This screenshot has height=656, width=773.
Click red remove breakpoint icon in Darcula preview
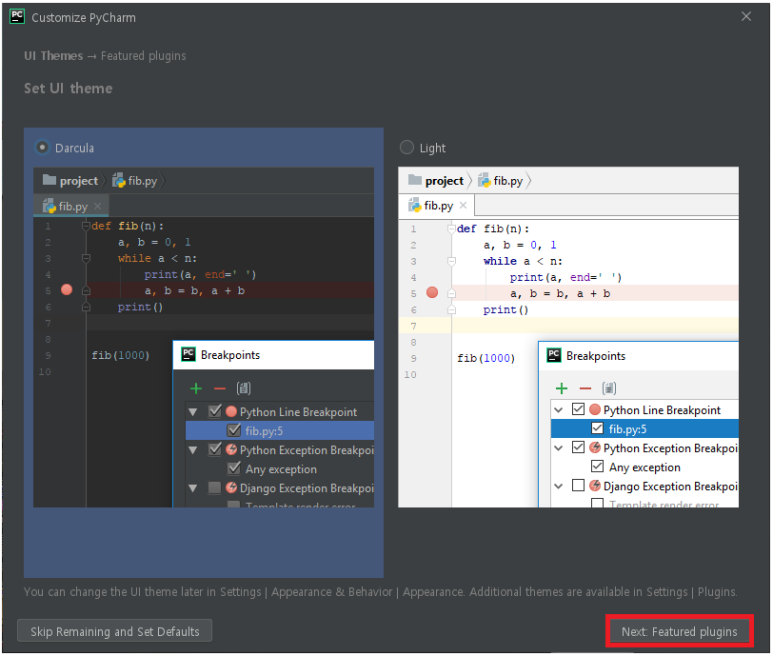tap(219, 389)
